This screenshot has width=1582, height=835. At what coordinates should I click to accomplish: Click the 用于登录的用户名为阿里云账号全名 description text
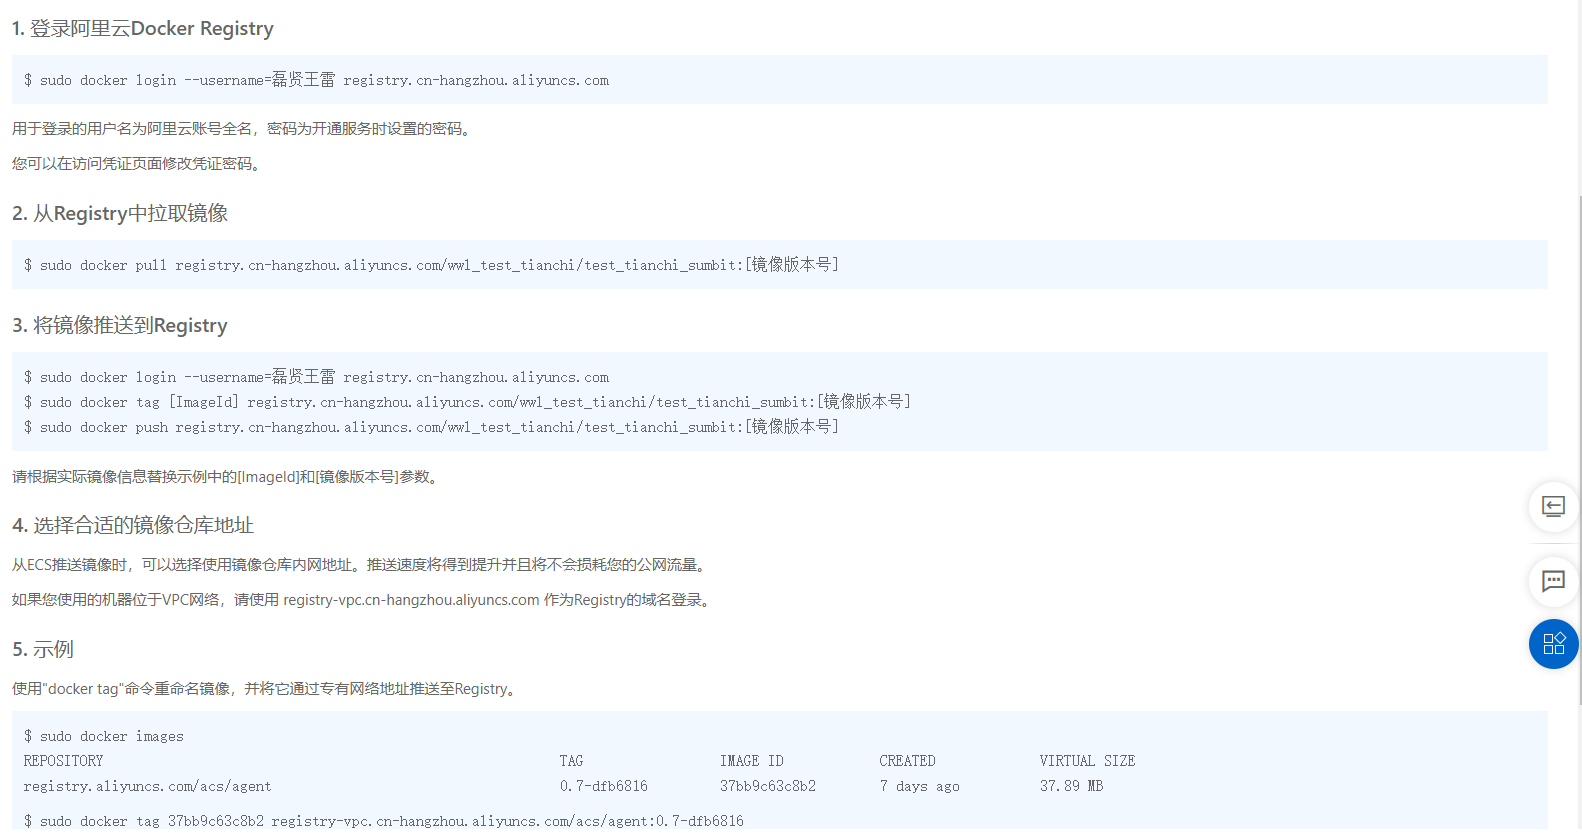(242, 128)
